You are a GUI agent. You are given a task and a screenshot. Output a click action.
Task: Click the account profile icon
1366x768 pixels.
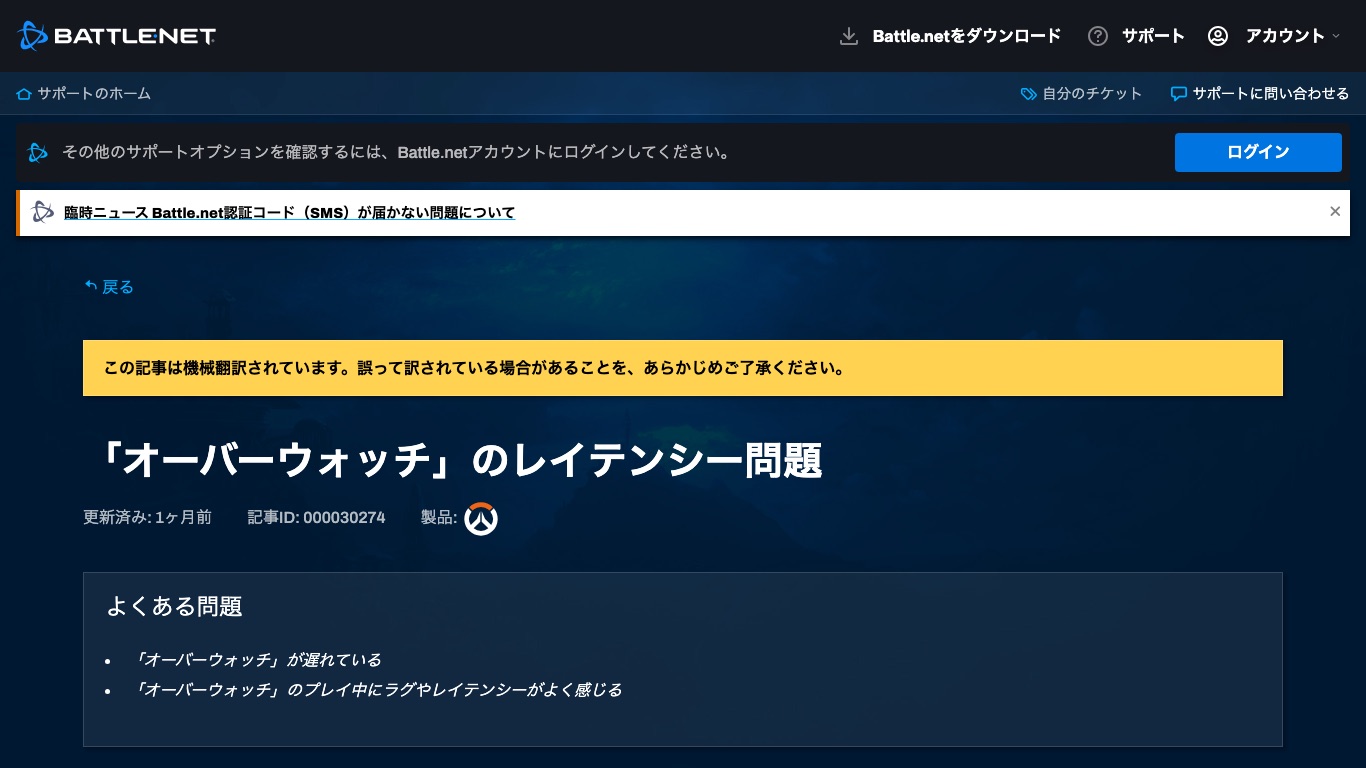(x=1217, y=36)
